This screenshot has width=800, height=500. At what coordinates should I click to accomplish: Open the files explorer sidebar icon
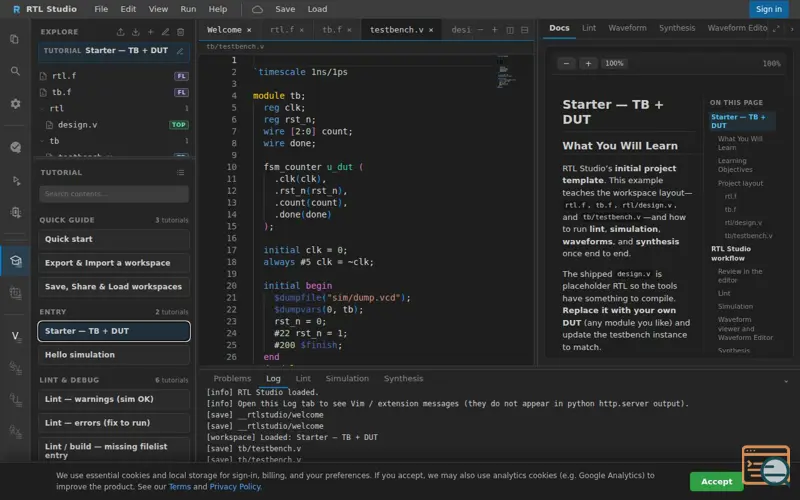[15, 39]
